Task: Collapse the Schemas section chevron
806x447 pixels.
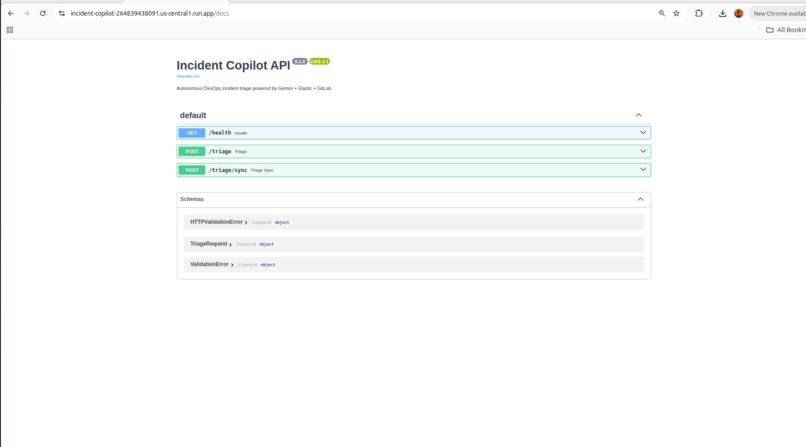Action: (640, 199)
